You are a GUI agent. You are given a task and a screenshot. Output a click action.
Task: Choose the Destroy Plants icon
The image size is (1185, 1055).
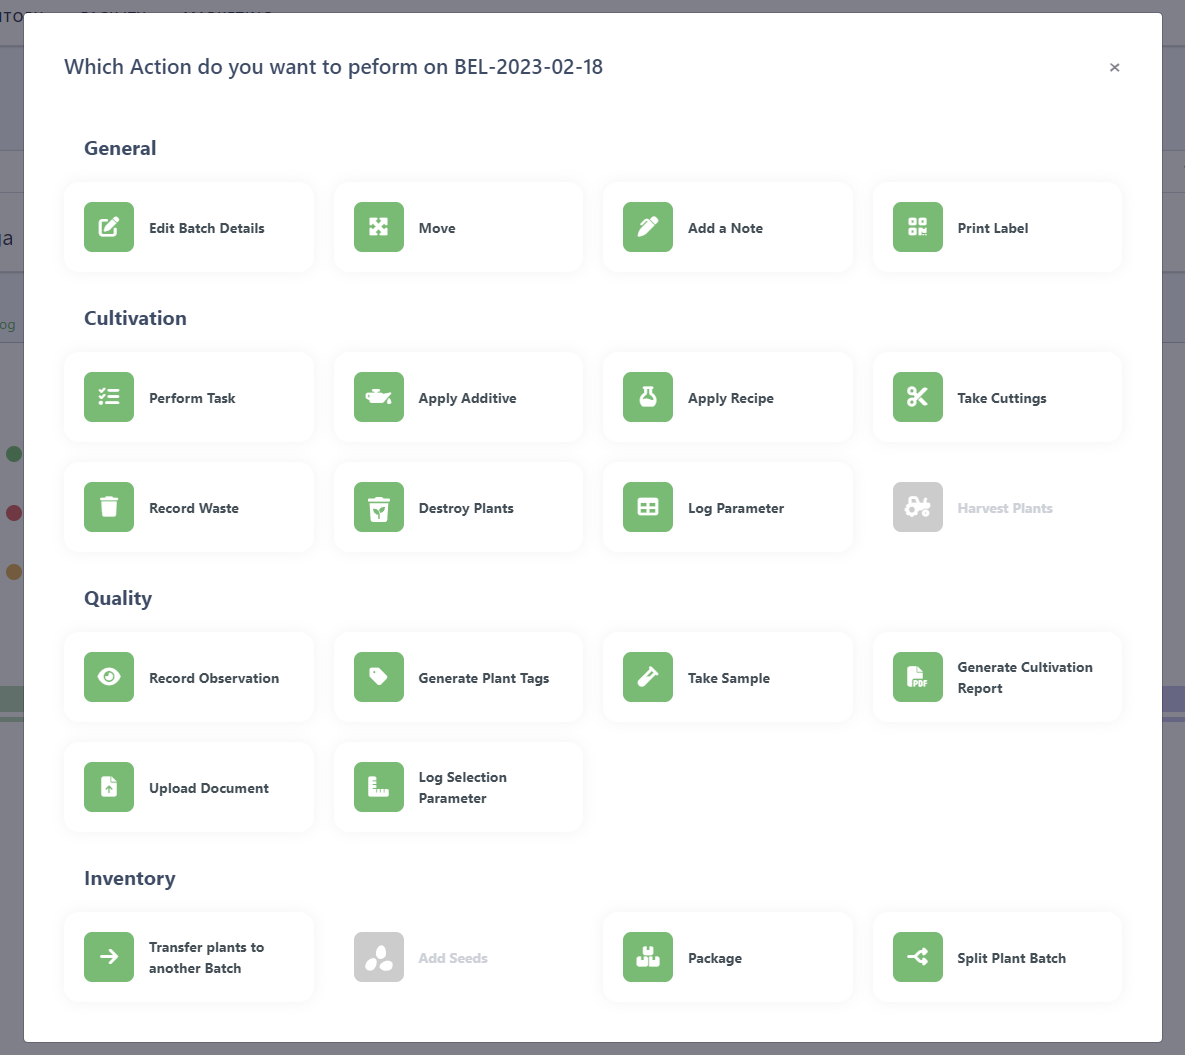coord(378,507)
